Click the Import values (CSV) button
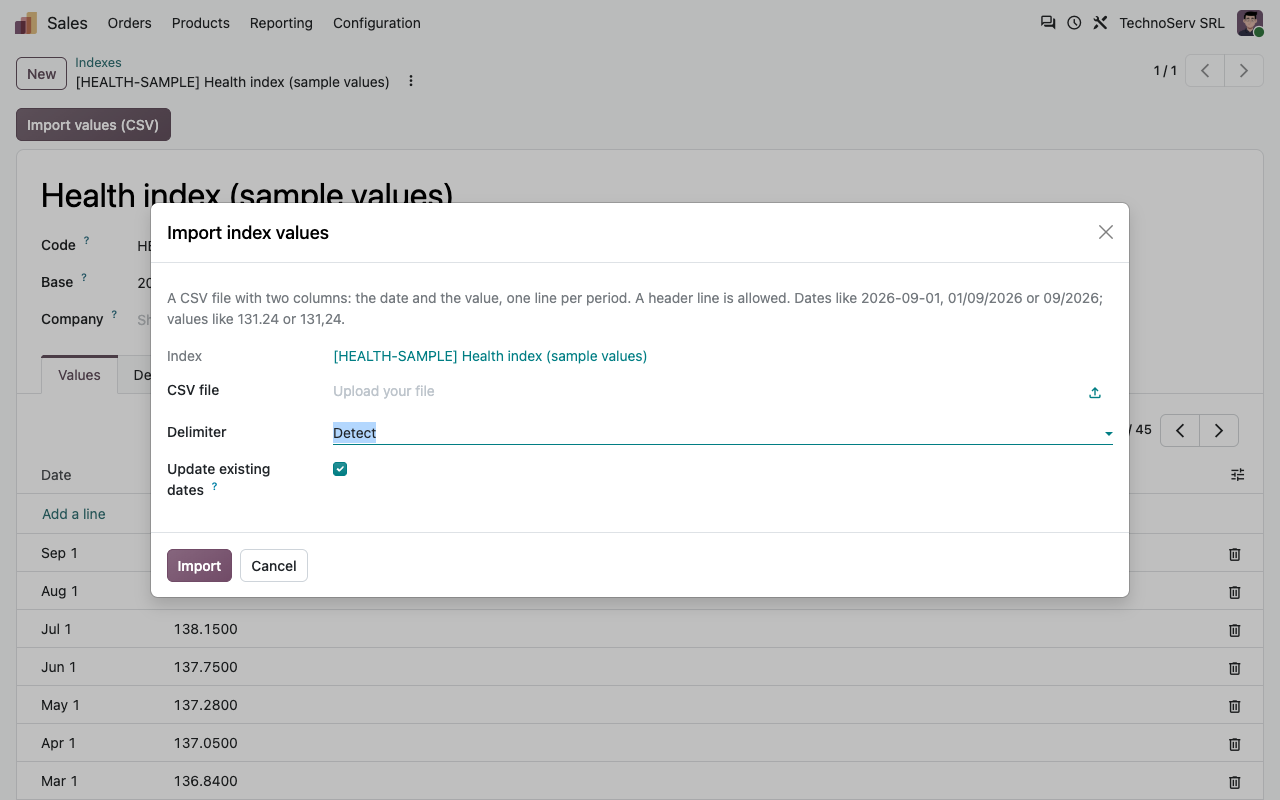The image size is (1280, 800). [x=93, y=125]
